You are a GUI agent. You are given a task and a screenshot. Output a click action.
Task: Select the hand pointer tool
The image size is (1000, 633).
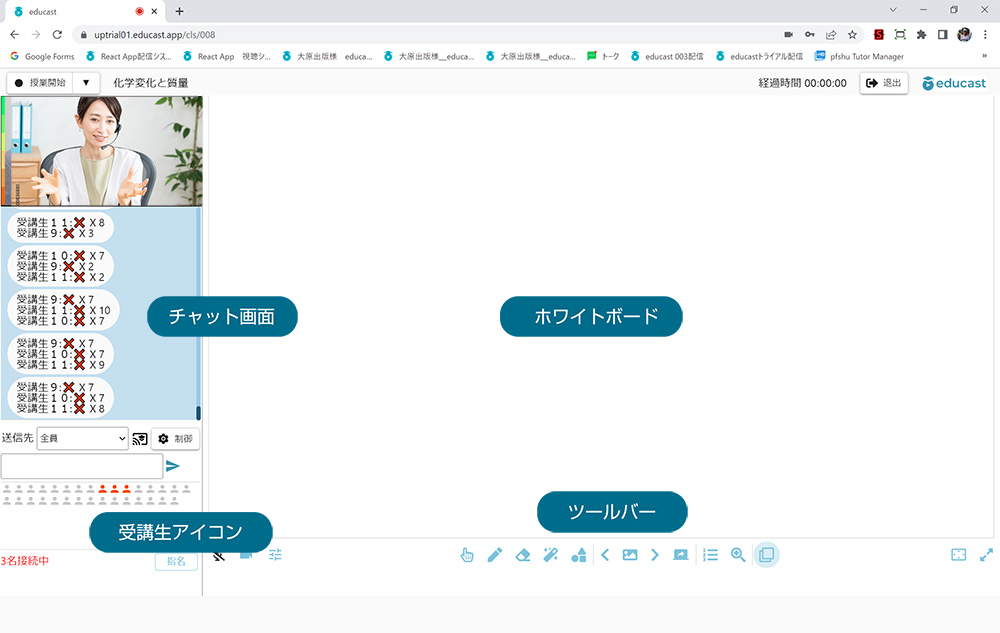467,555
